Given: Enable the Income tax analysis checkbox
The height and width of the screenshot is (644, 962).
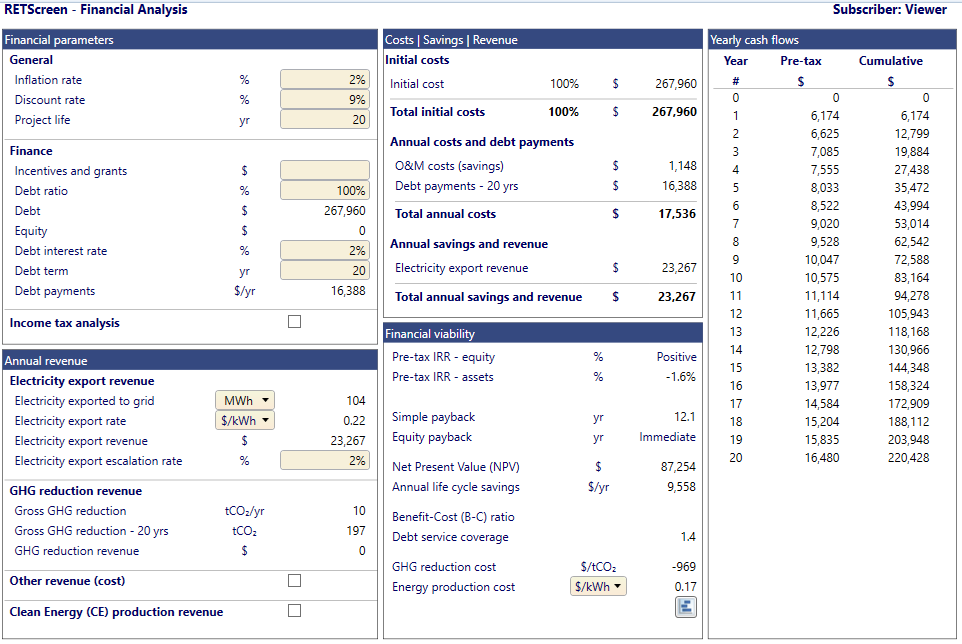Looking at the screenshot, I should [294, 321].
